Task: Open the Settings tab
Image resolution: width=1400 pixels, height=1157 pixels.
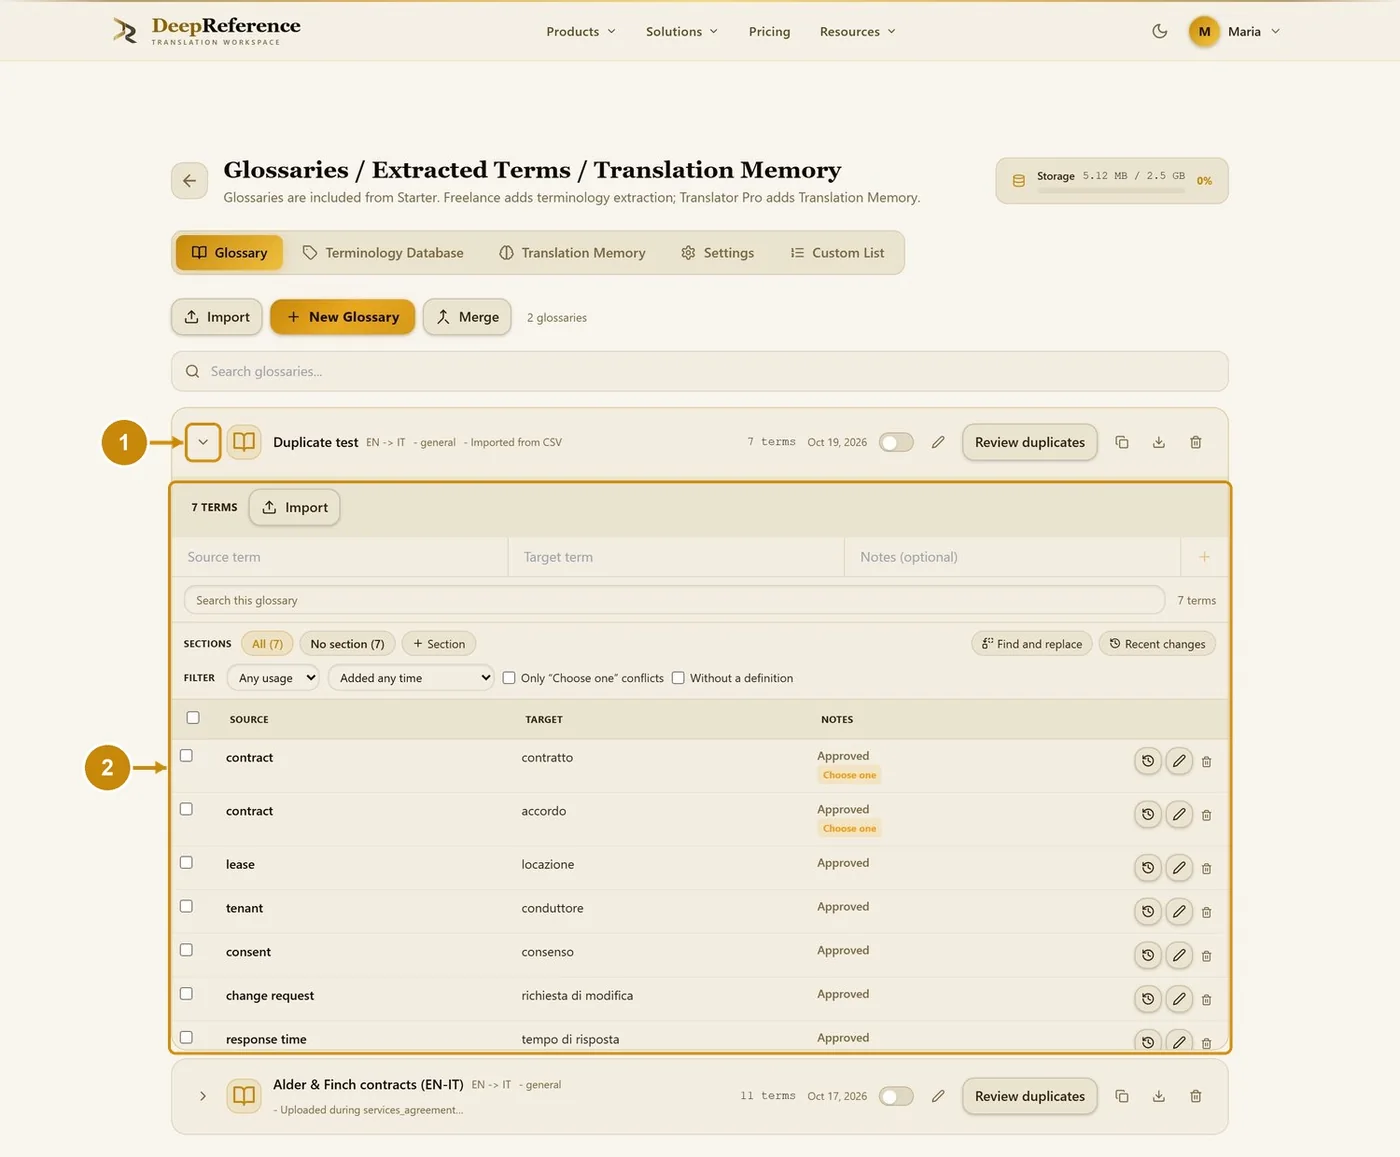Action: click(717, 253)
